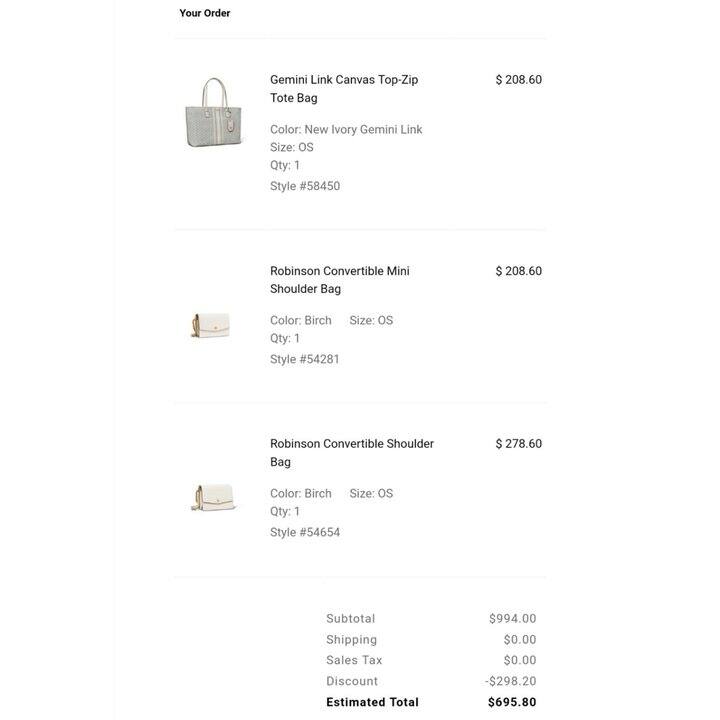Click the Estimated Total $695.80 amount
The width and height of the screenshot is (720, 720).
(x=512, y=702)
